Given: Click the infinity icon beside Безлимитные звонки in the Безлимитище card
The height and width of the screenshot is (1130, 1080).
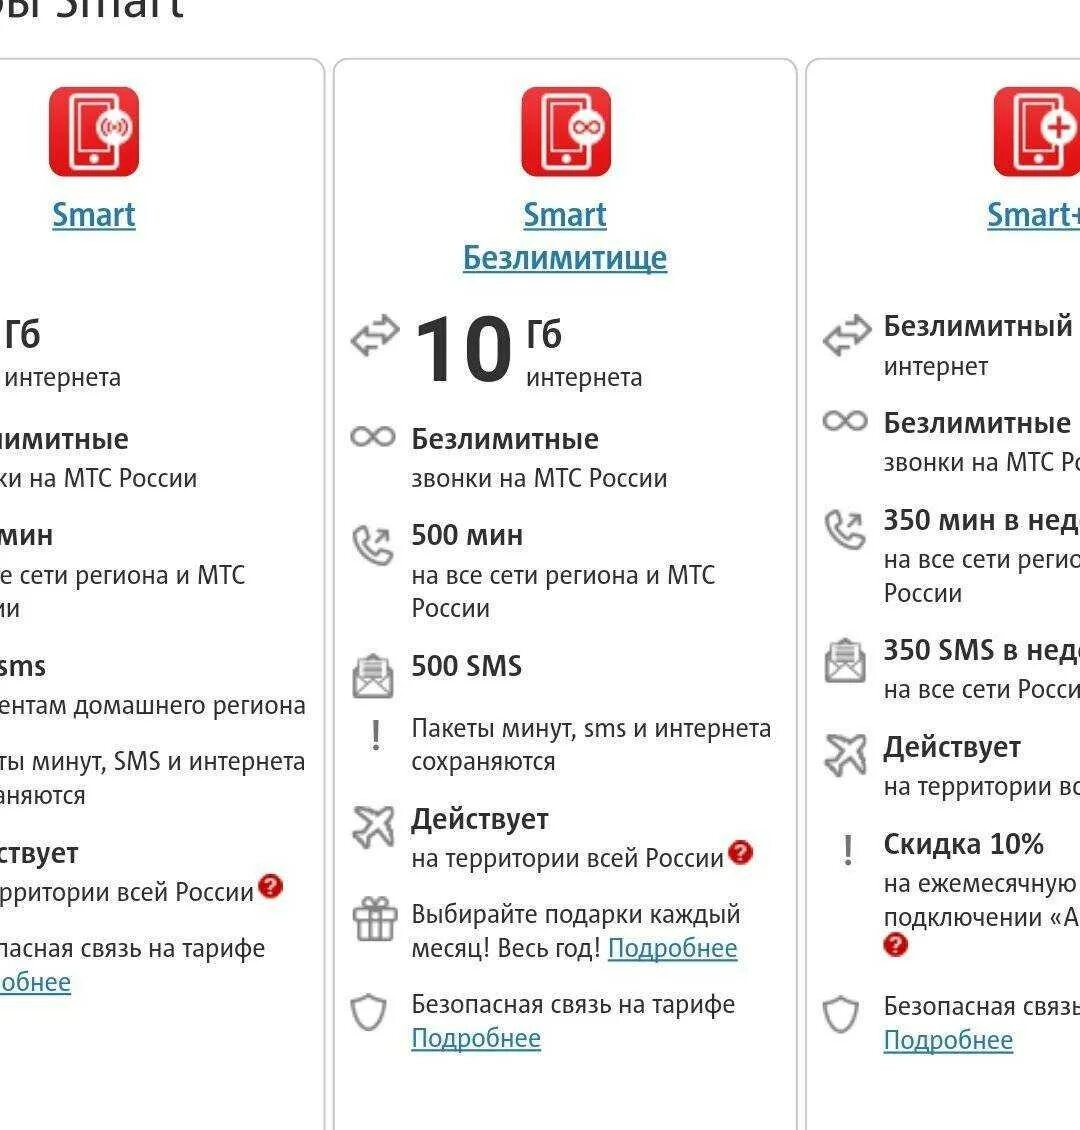Looking at the screenshot, I should click(x=372, y=437).
